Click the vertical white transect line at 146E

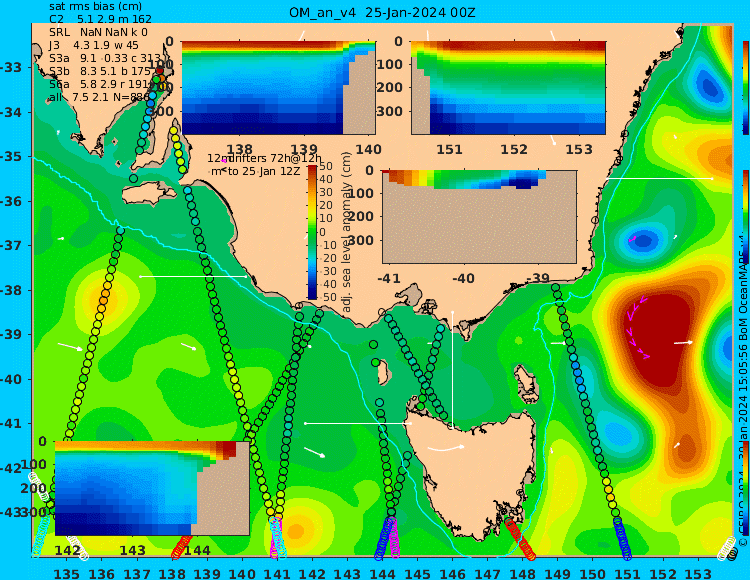452,369
